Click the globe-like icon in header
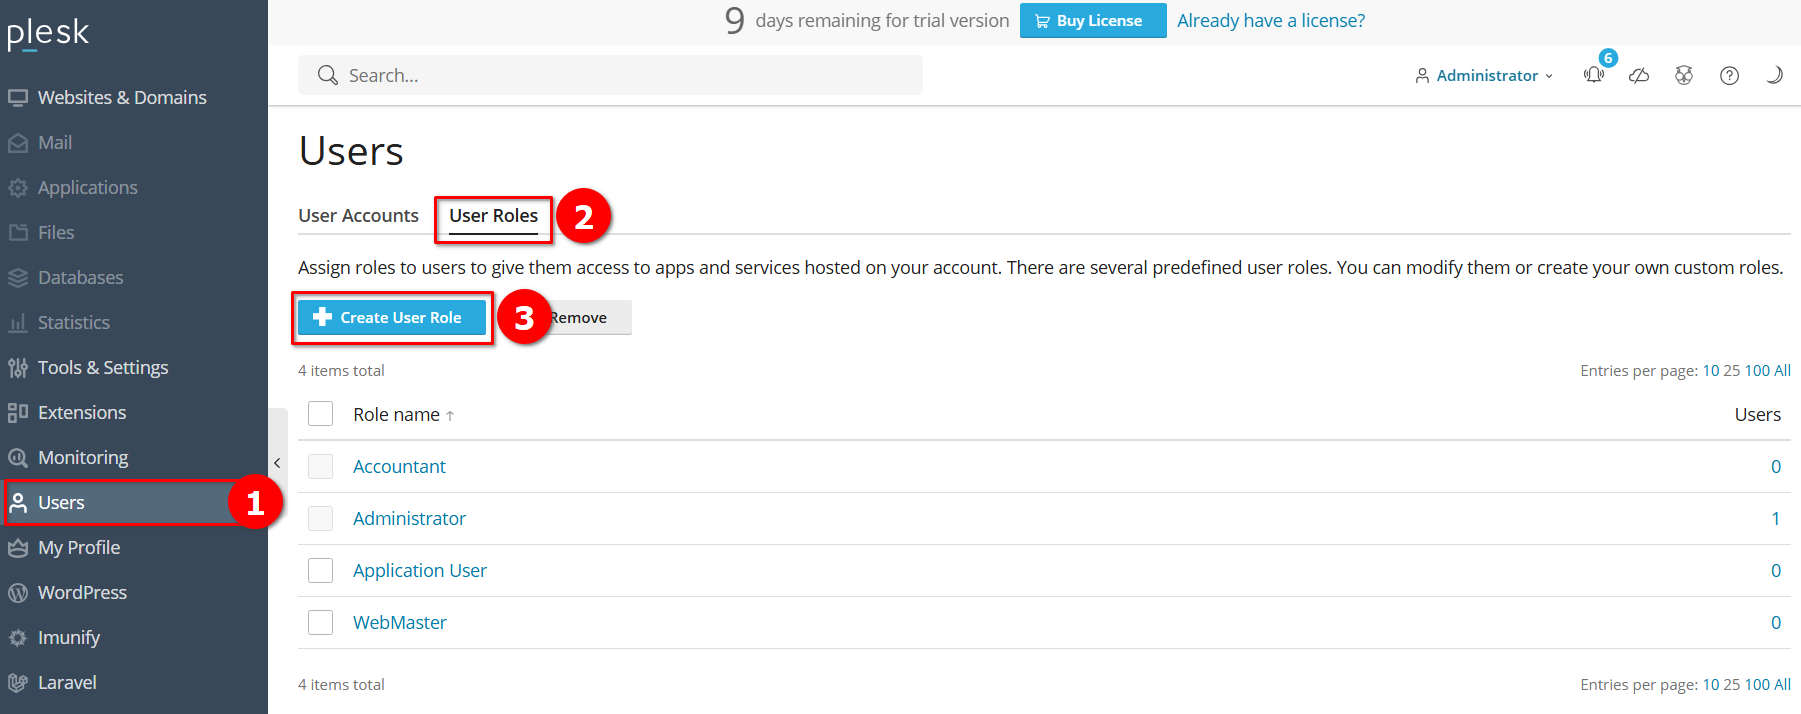The image size is (1801, 714). coord(1684,75)
